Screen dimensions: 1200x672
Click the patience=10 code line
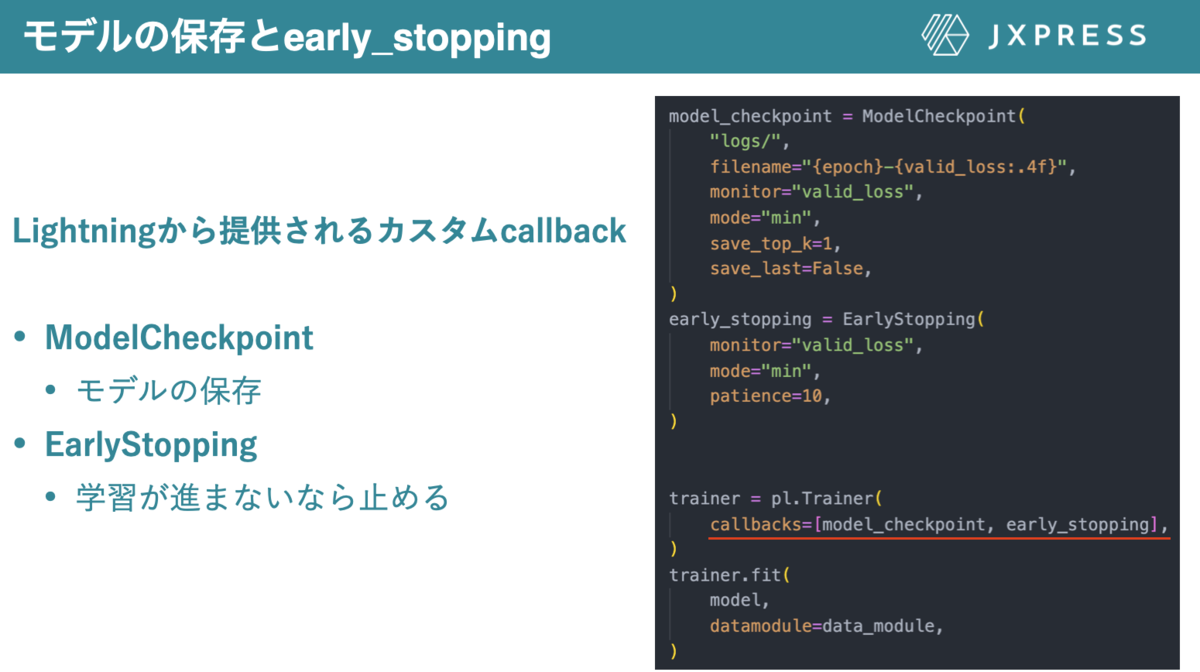coord(770,396)
